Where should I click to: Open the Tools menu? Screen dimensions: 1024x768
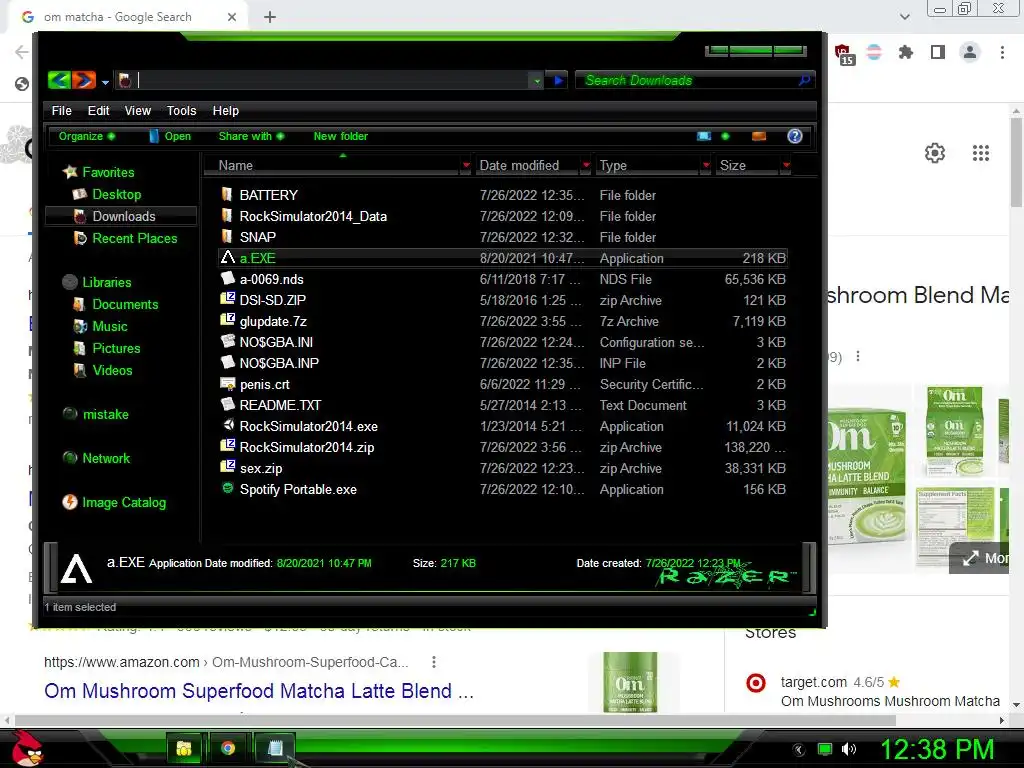tap(182, 110)
